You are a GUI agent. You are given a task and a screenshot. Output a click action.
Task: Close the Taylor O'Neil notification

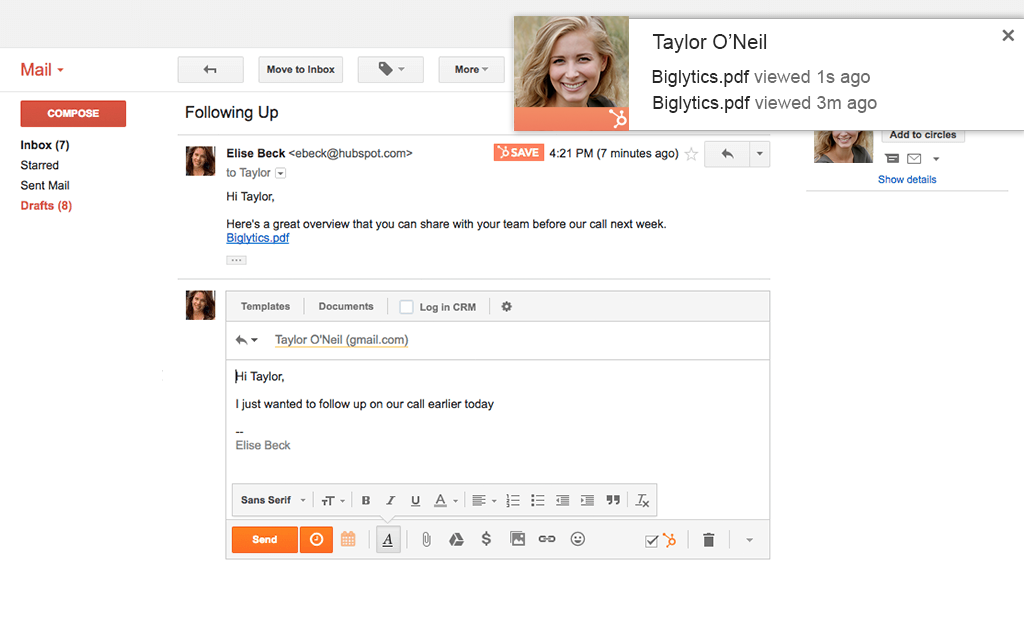tap(1008, 35)
